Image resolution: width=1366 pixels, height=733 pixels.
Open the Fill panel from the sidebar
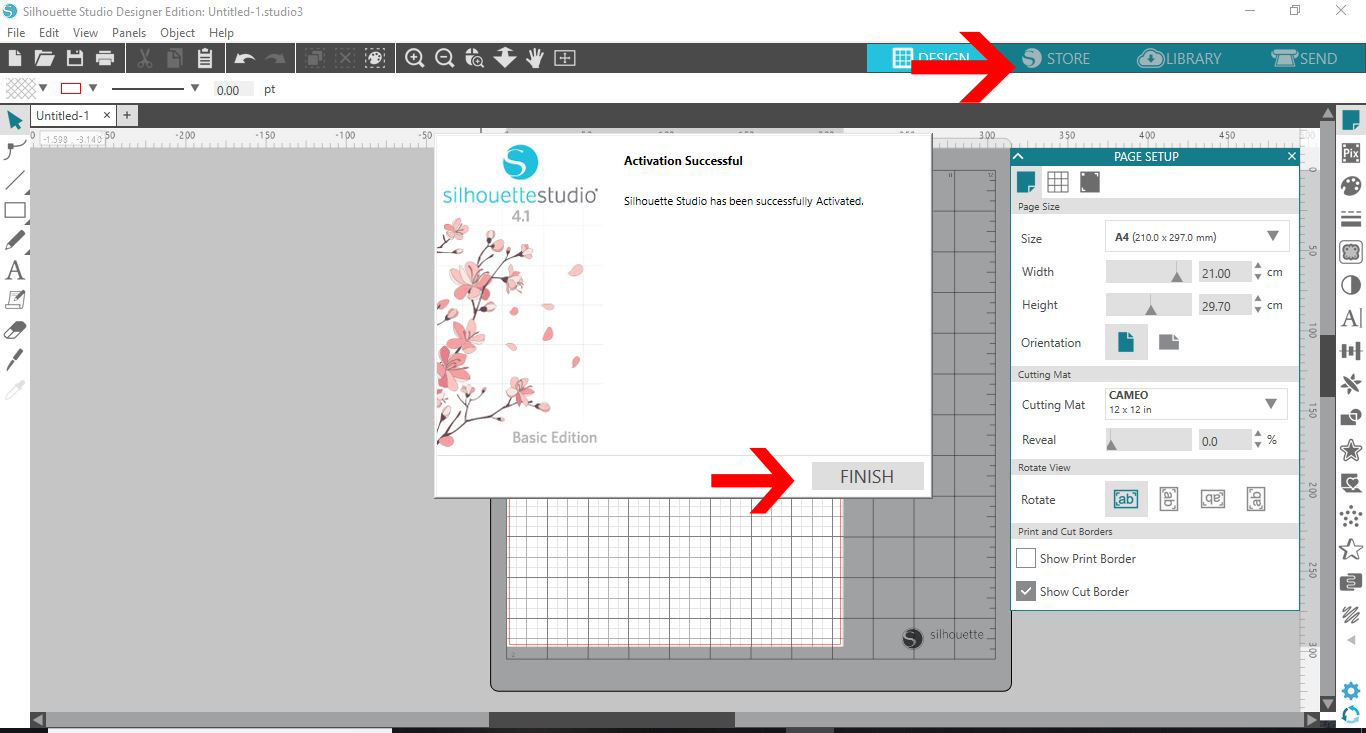[1351, 186]
